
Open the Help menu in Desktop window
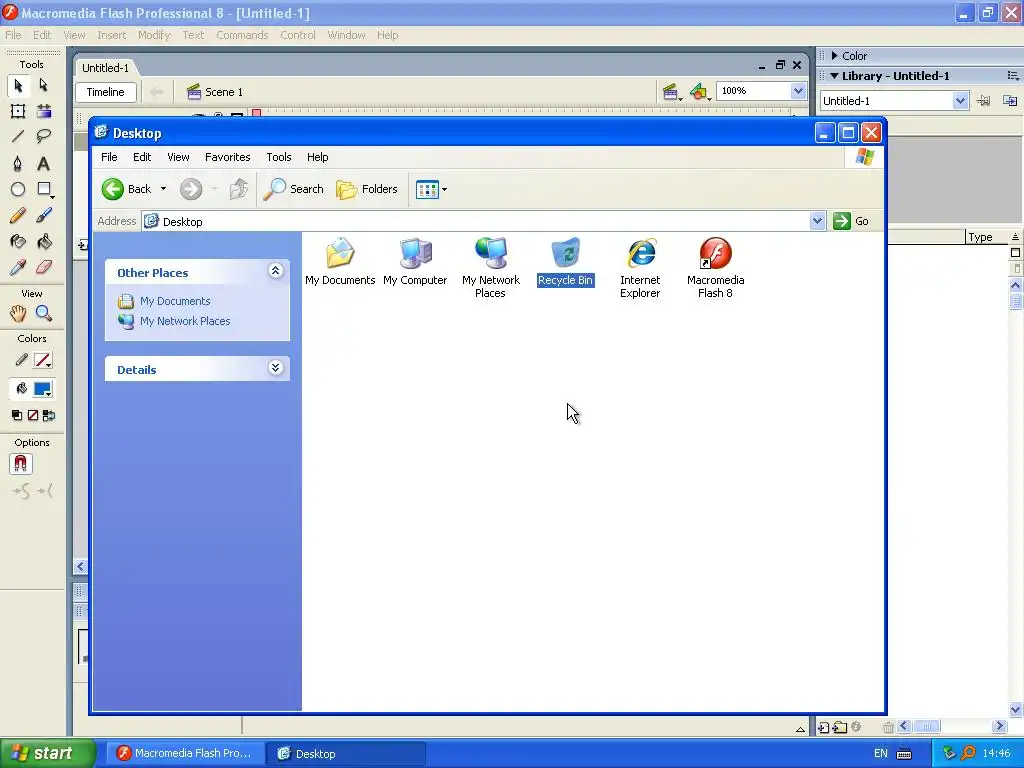tap(317, 157)
